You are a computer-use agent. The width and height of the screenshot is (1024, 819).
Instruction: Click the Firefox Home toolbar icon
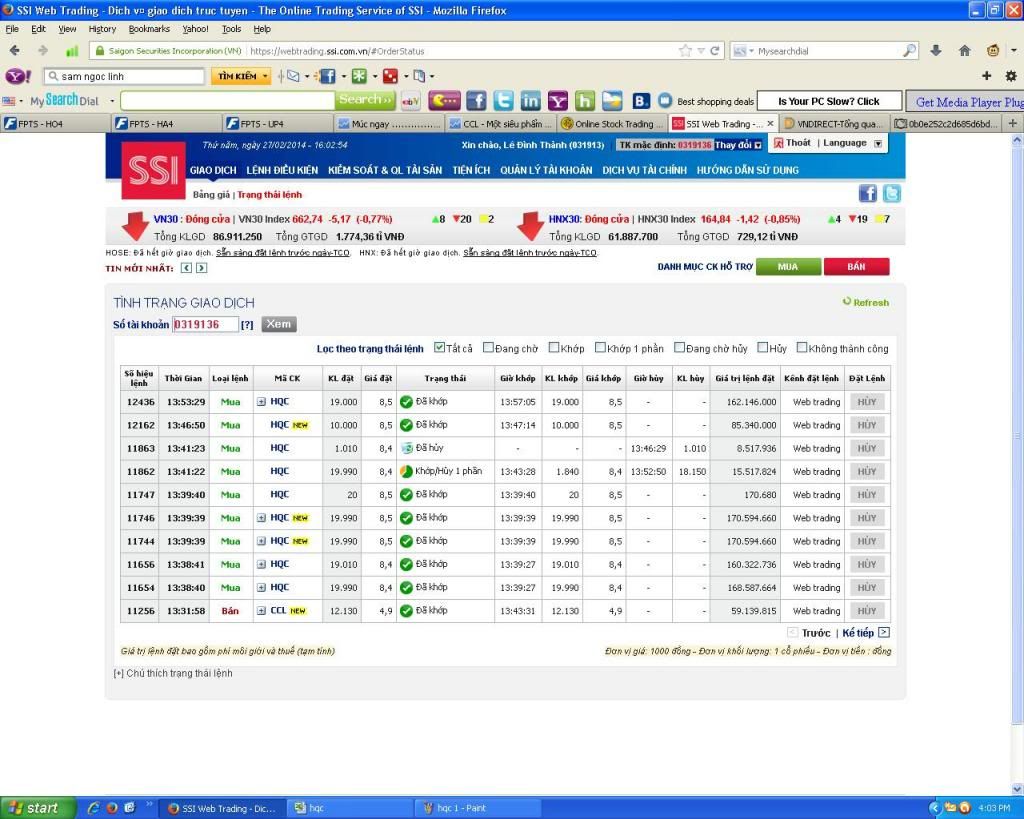964,50
